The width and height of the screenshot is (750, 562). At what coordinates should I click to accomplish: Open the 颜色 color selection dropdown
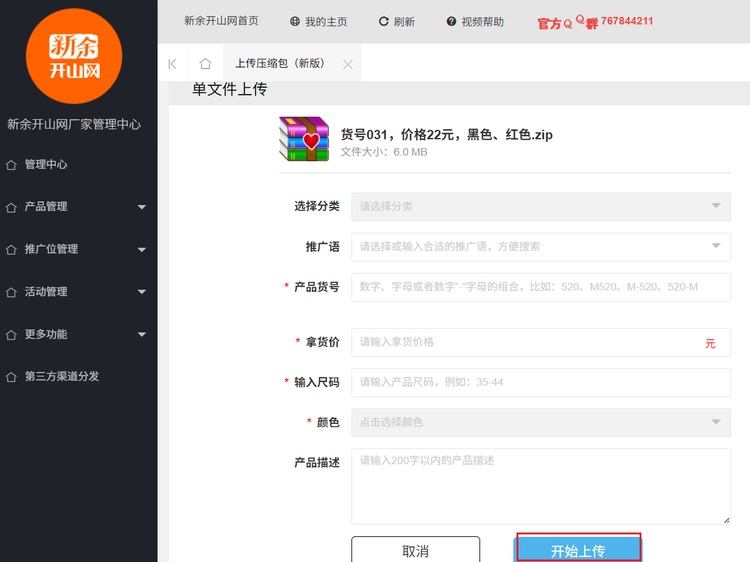click(540, 422)
